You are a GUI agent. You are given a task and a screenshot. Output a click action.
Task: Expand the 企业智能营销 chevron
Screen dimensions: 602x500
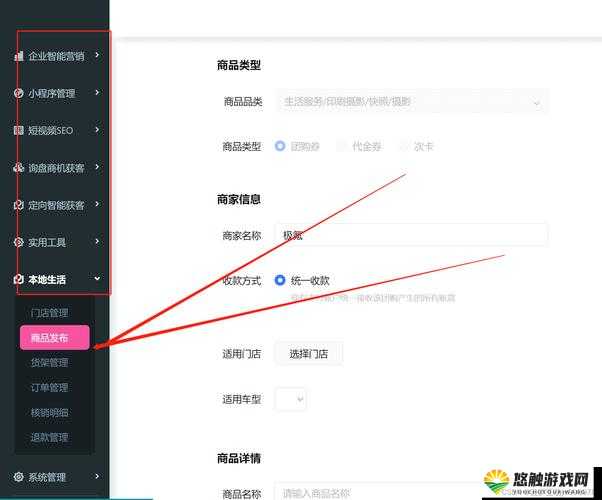(97, 55)
